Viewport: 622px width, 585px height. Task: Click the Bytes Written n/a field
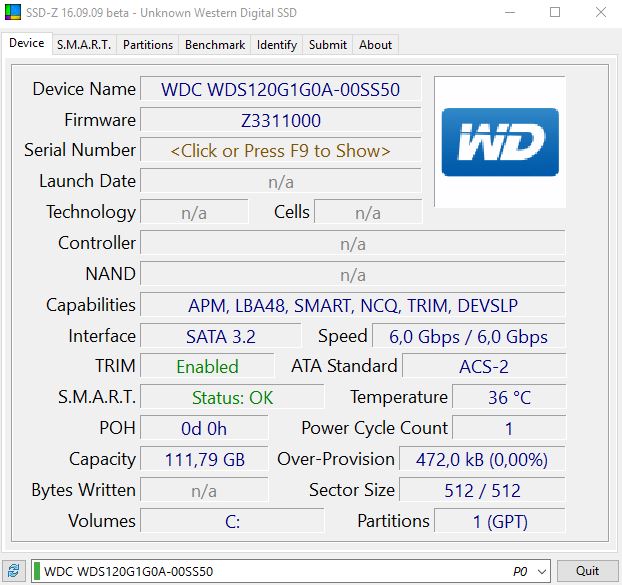[x=204, y=490]
